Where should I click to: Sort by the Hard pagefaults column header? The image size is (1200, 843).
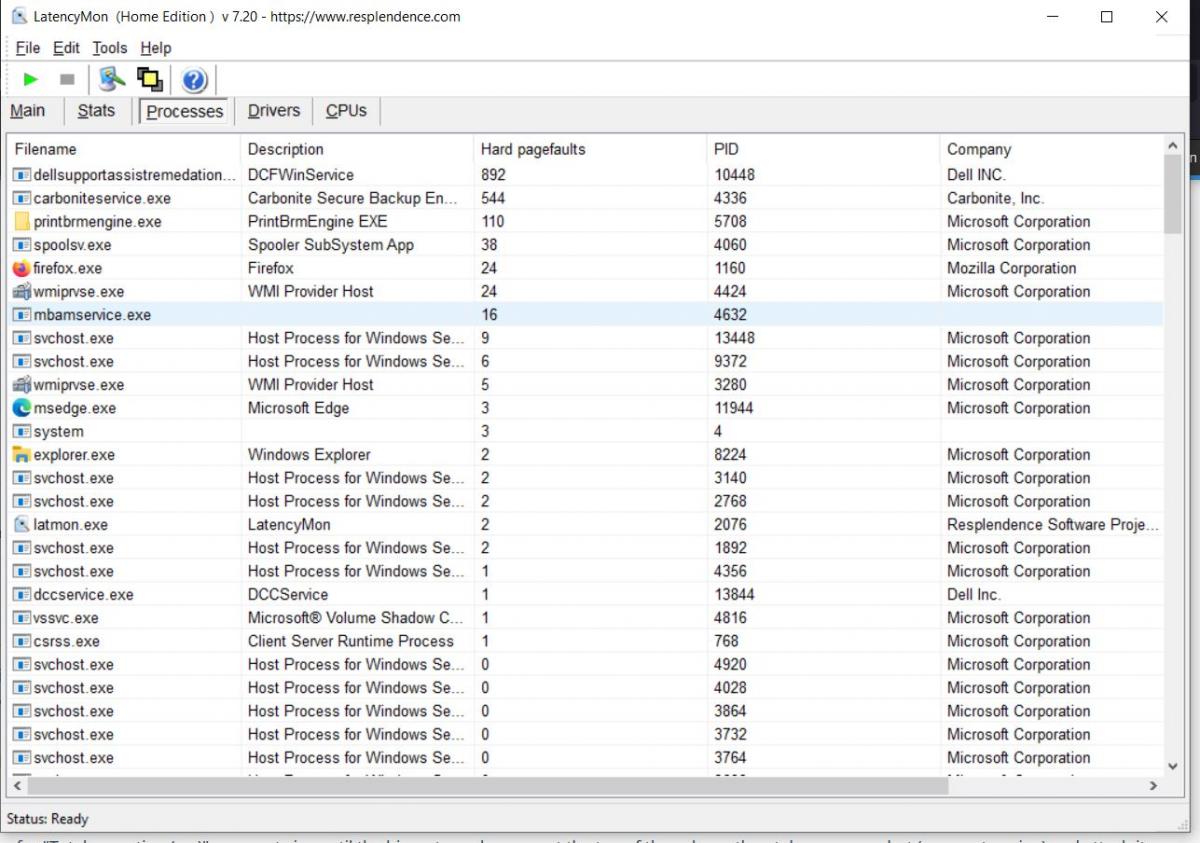point(590,149)
